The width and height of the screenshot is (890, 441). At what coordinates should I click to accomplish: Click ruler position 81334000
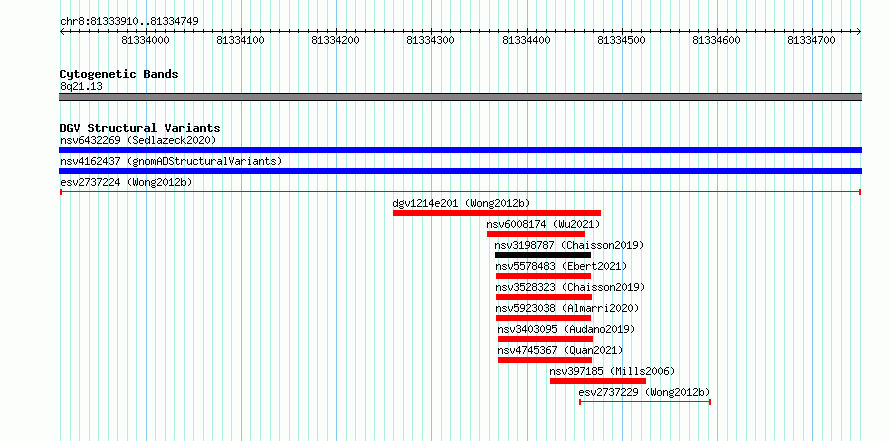(146, 40)
